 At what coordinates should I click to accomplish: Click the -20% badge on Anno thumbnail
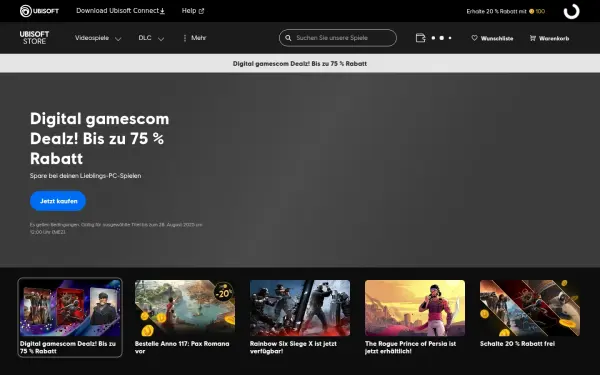[224, 293]
